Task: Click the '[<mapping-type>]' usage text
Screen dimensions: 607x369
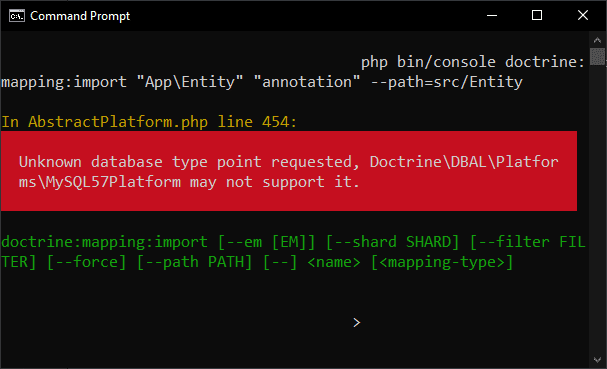Action: click(x=442, y=262)
